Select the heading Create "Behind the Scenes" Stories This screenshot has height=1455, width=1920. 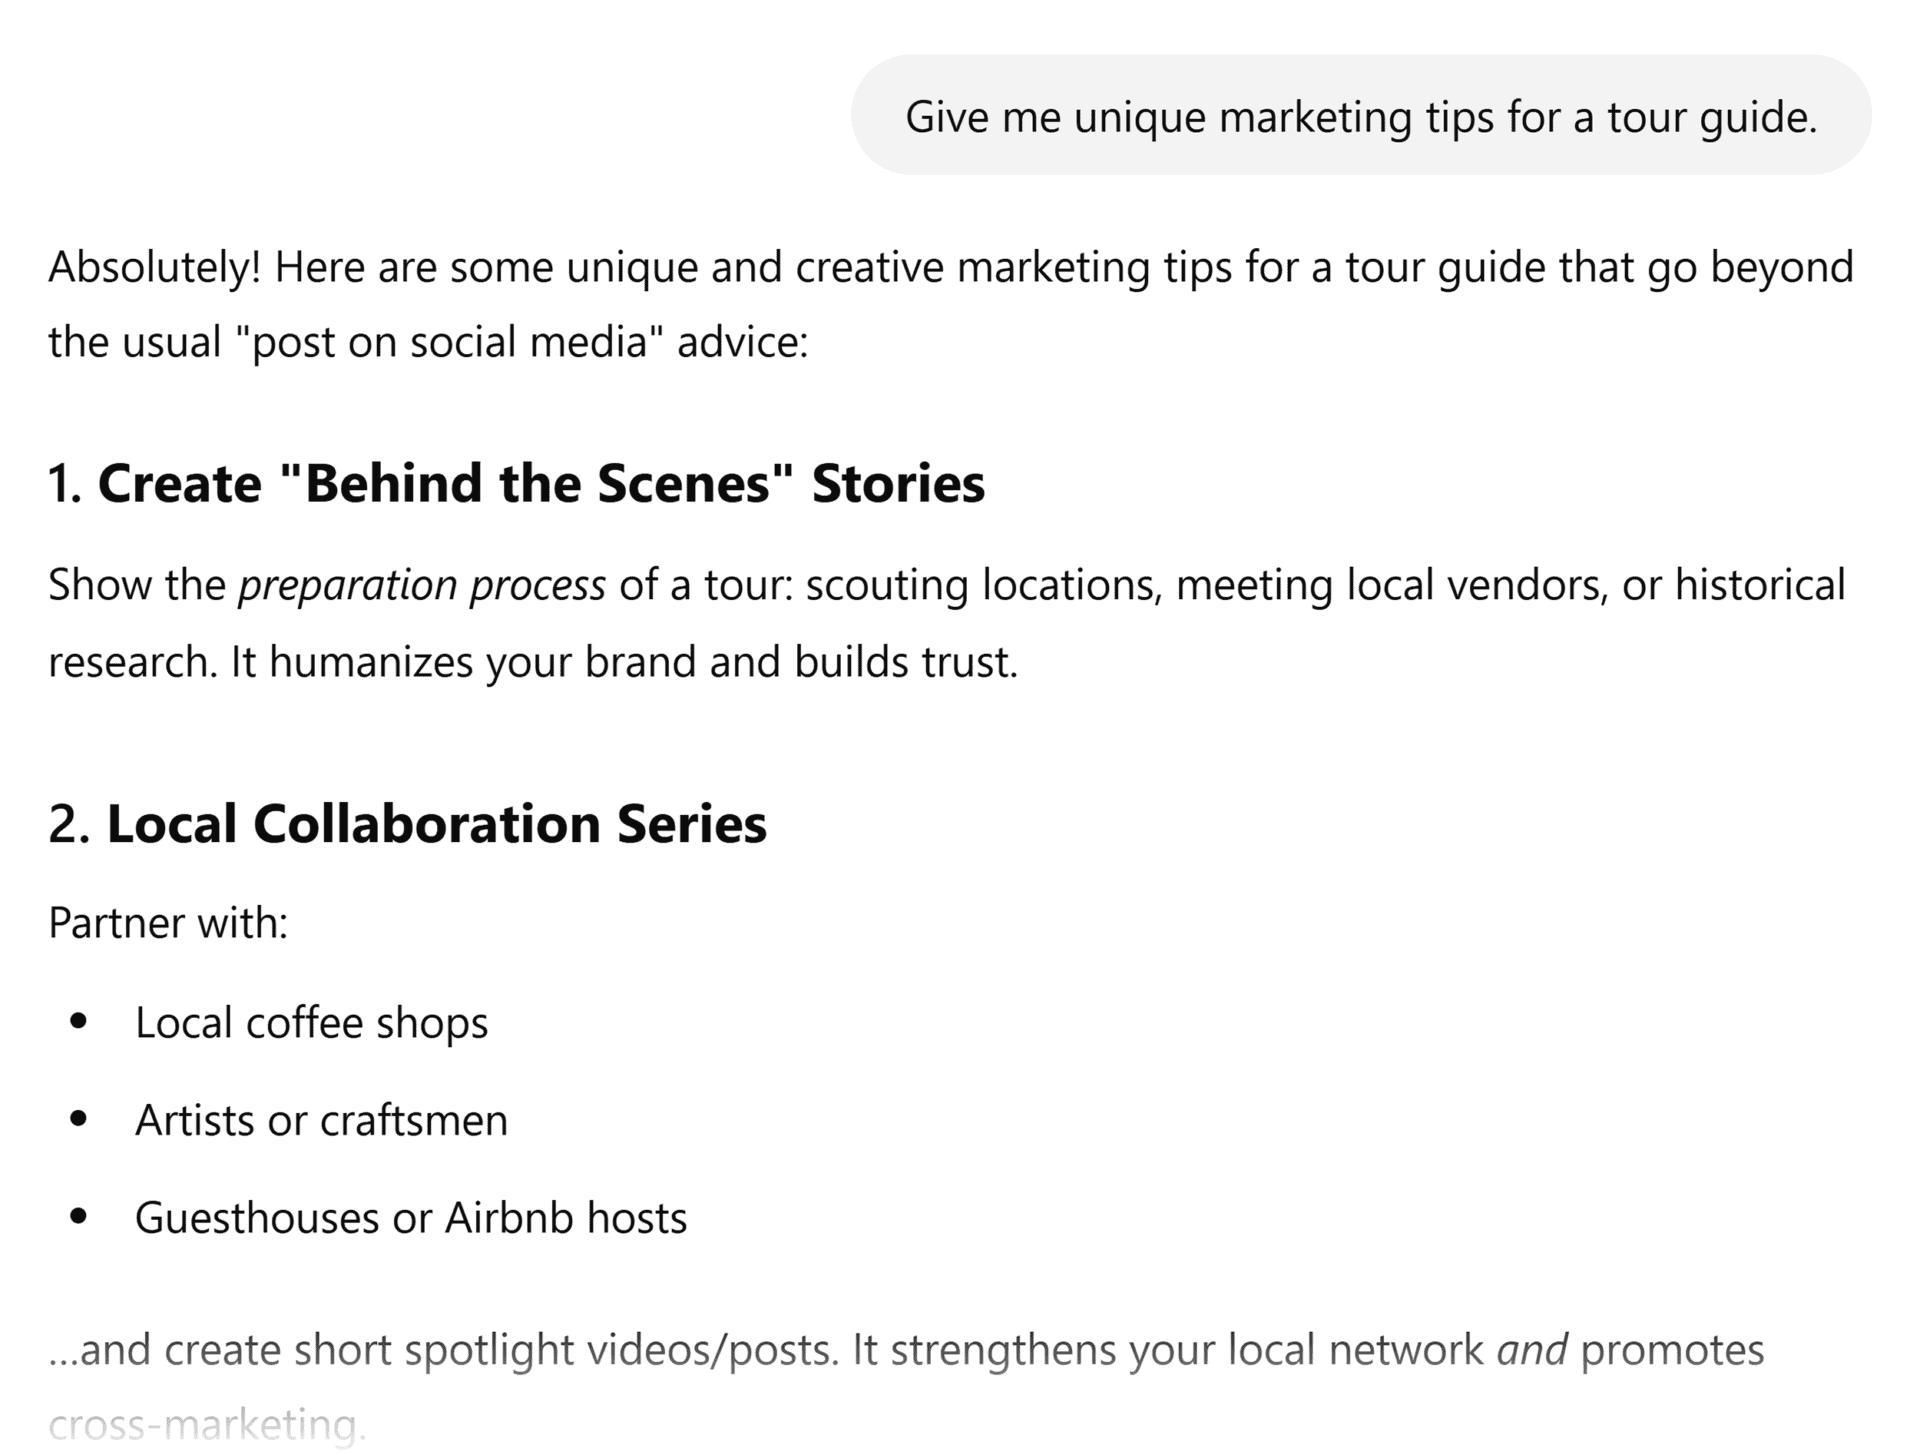(x=540, y=484)
